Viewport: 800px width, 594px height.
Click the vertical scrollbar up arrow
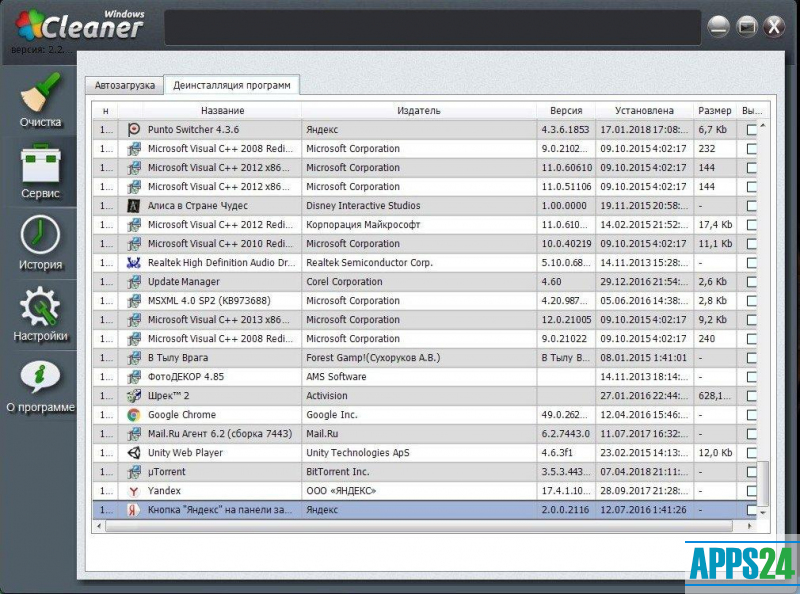[x=763, y=126]
